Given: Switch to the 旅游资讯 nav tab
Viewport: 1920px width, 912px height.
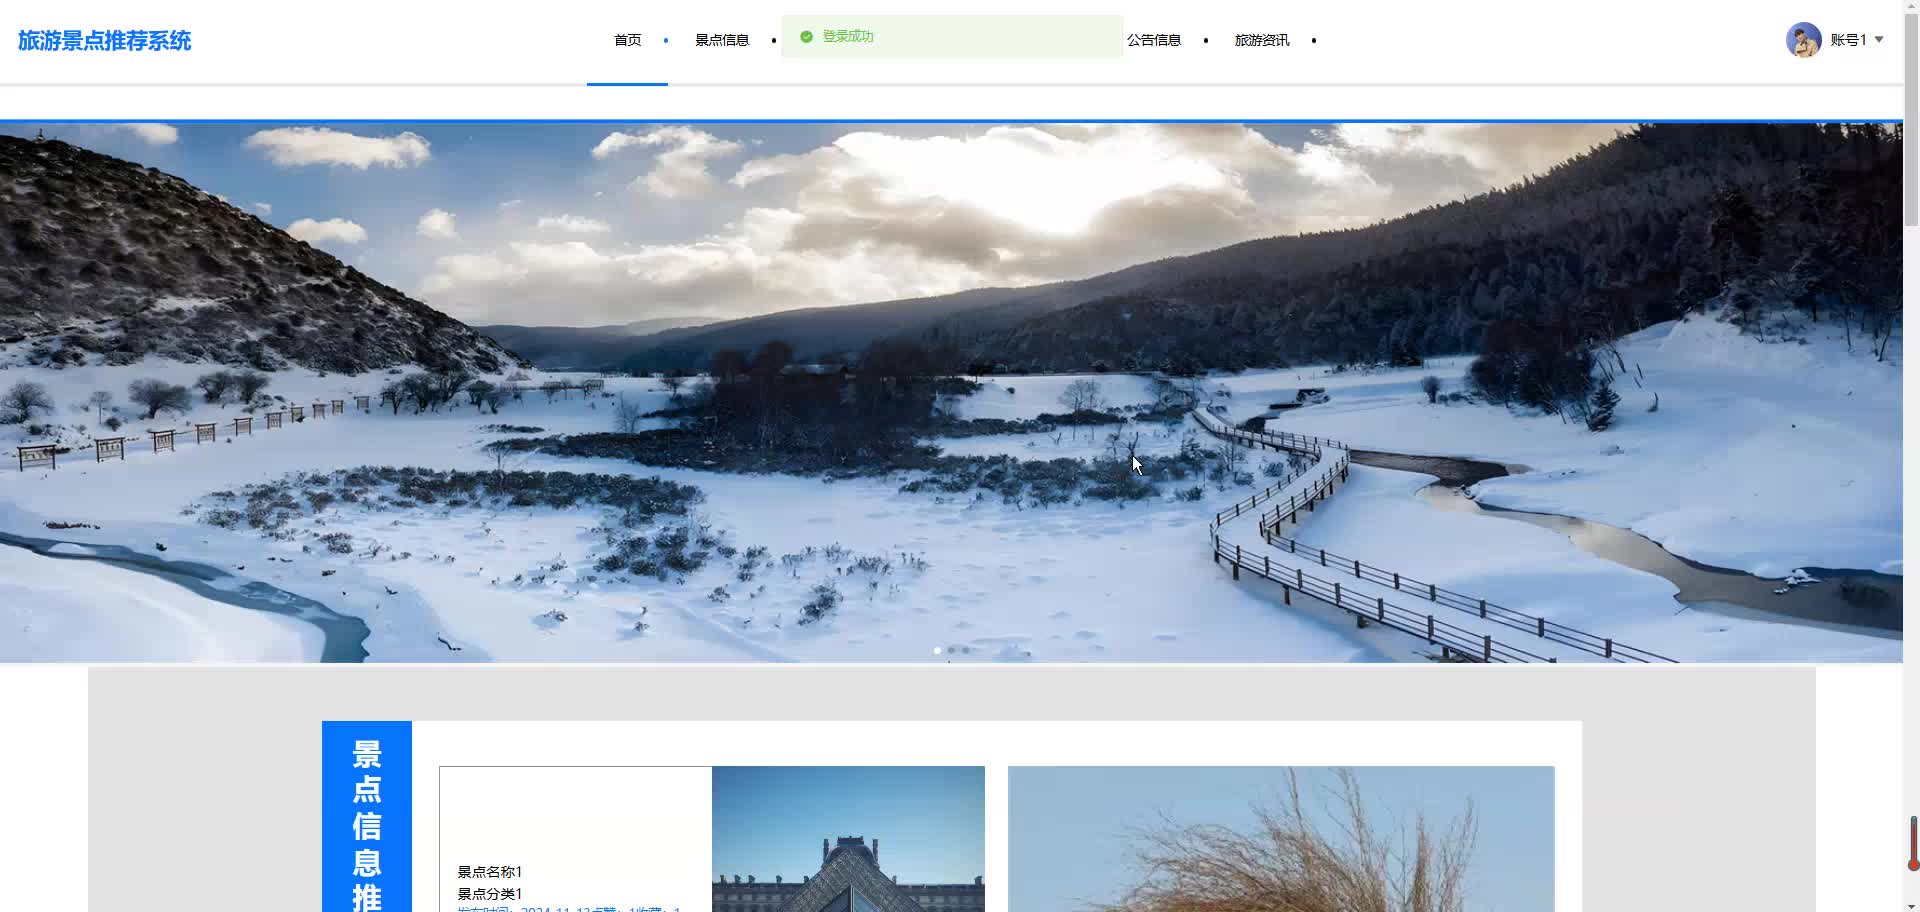Looking at the screenshot, I should [1262, 40].
